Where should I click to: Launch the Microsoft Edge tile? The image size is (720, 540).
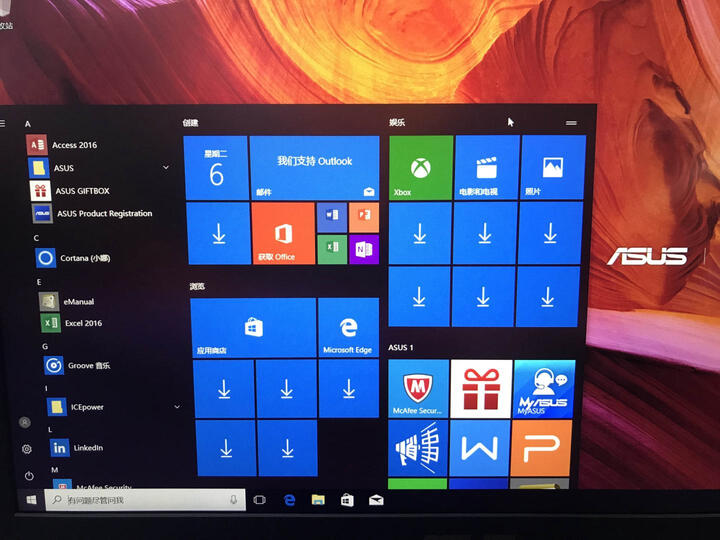point(349,327)
